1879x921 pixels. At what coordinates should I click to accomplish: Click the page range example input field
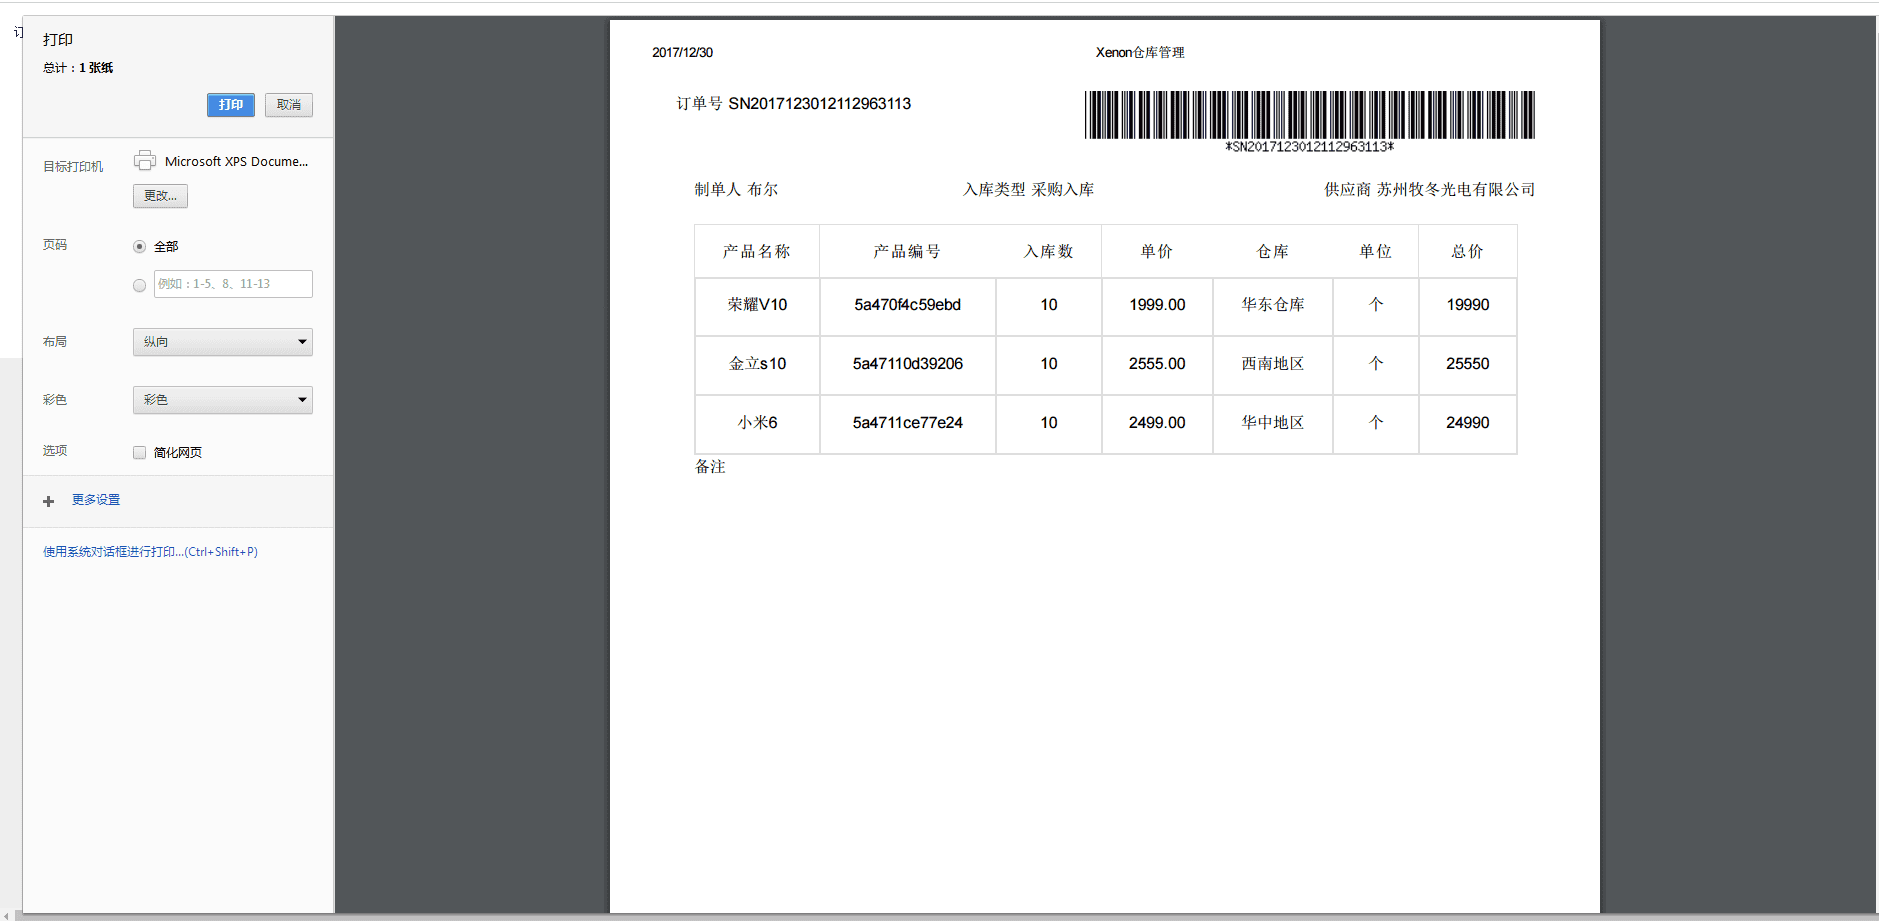click(233, 284)
